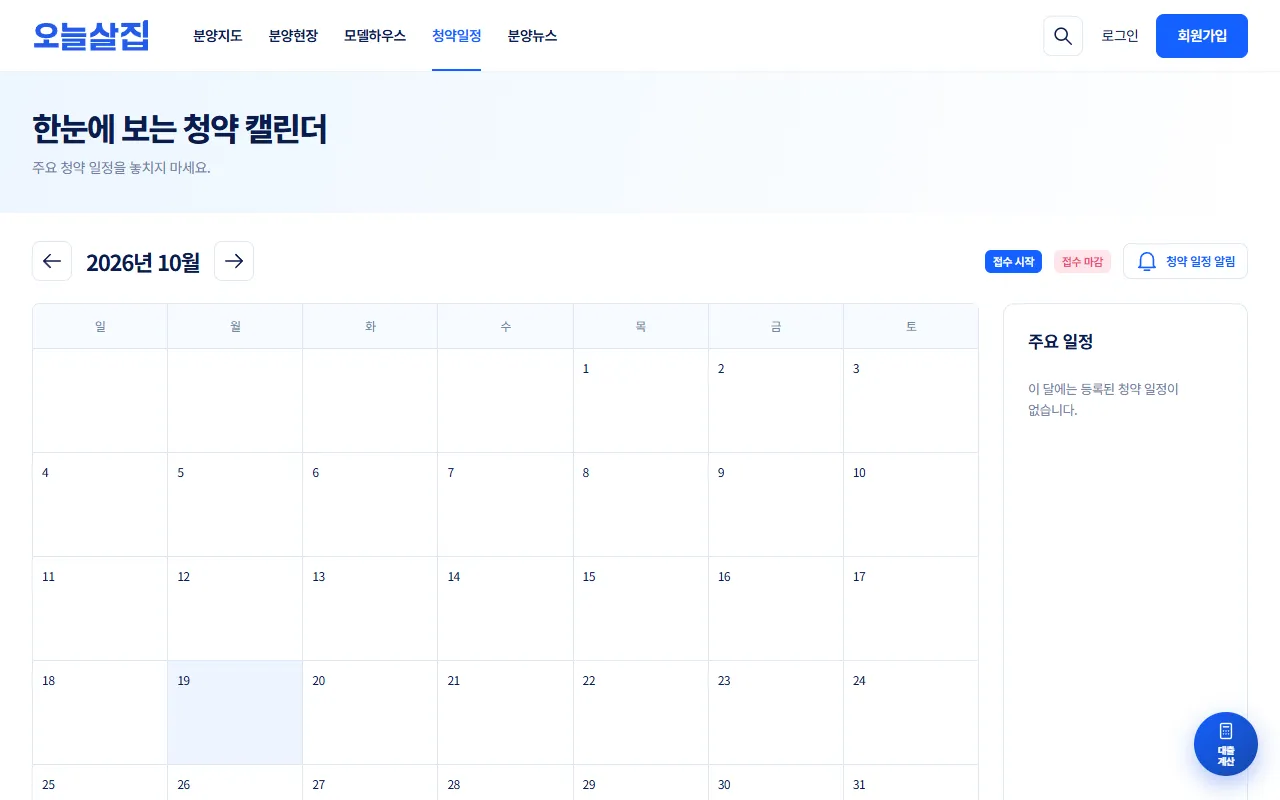Select date 14 on the calendar
The image size is (1280, 800).
click(x=505, y=608)
